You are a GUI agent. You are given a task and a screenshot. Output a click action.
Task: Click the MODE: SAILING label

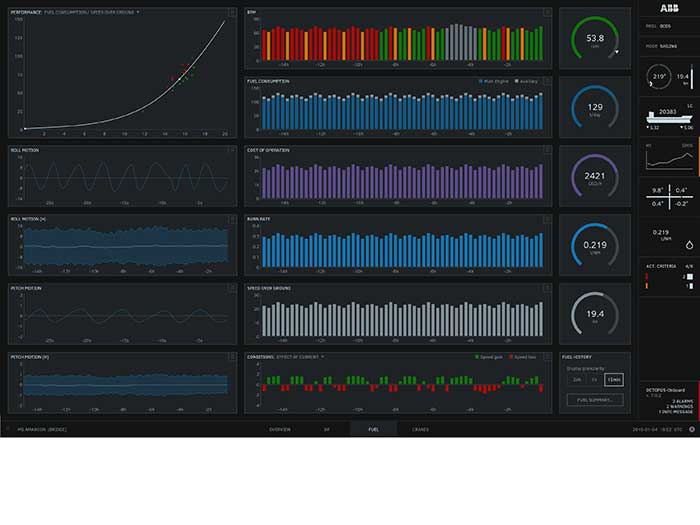pyautogui.click(x=662, y=46)
